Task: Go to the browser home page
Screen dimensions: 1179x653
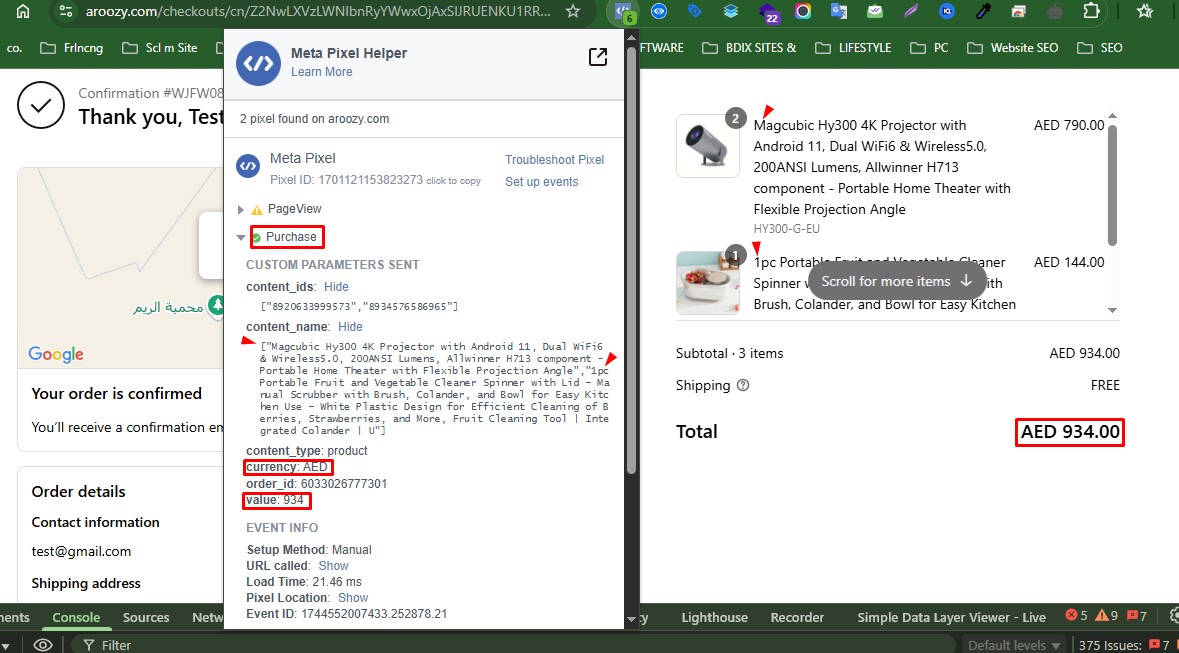Action: point(22,12)
